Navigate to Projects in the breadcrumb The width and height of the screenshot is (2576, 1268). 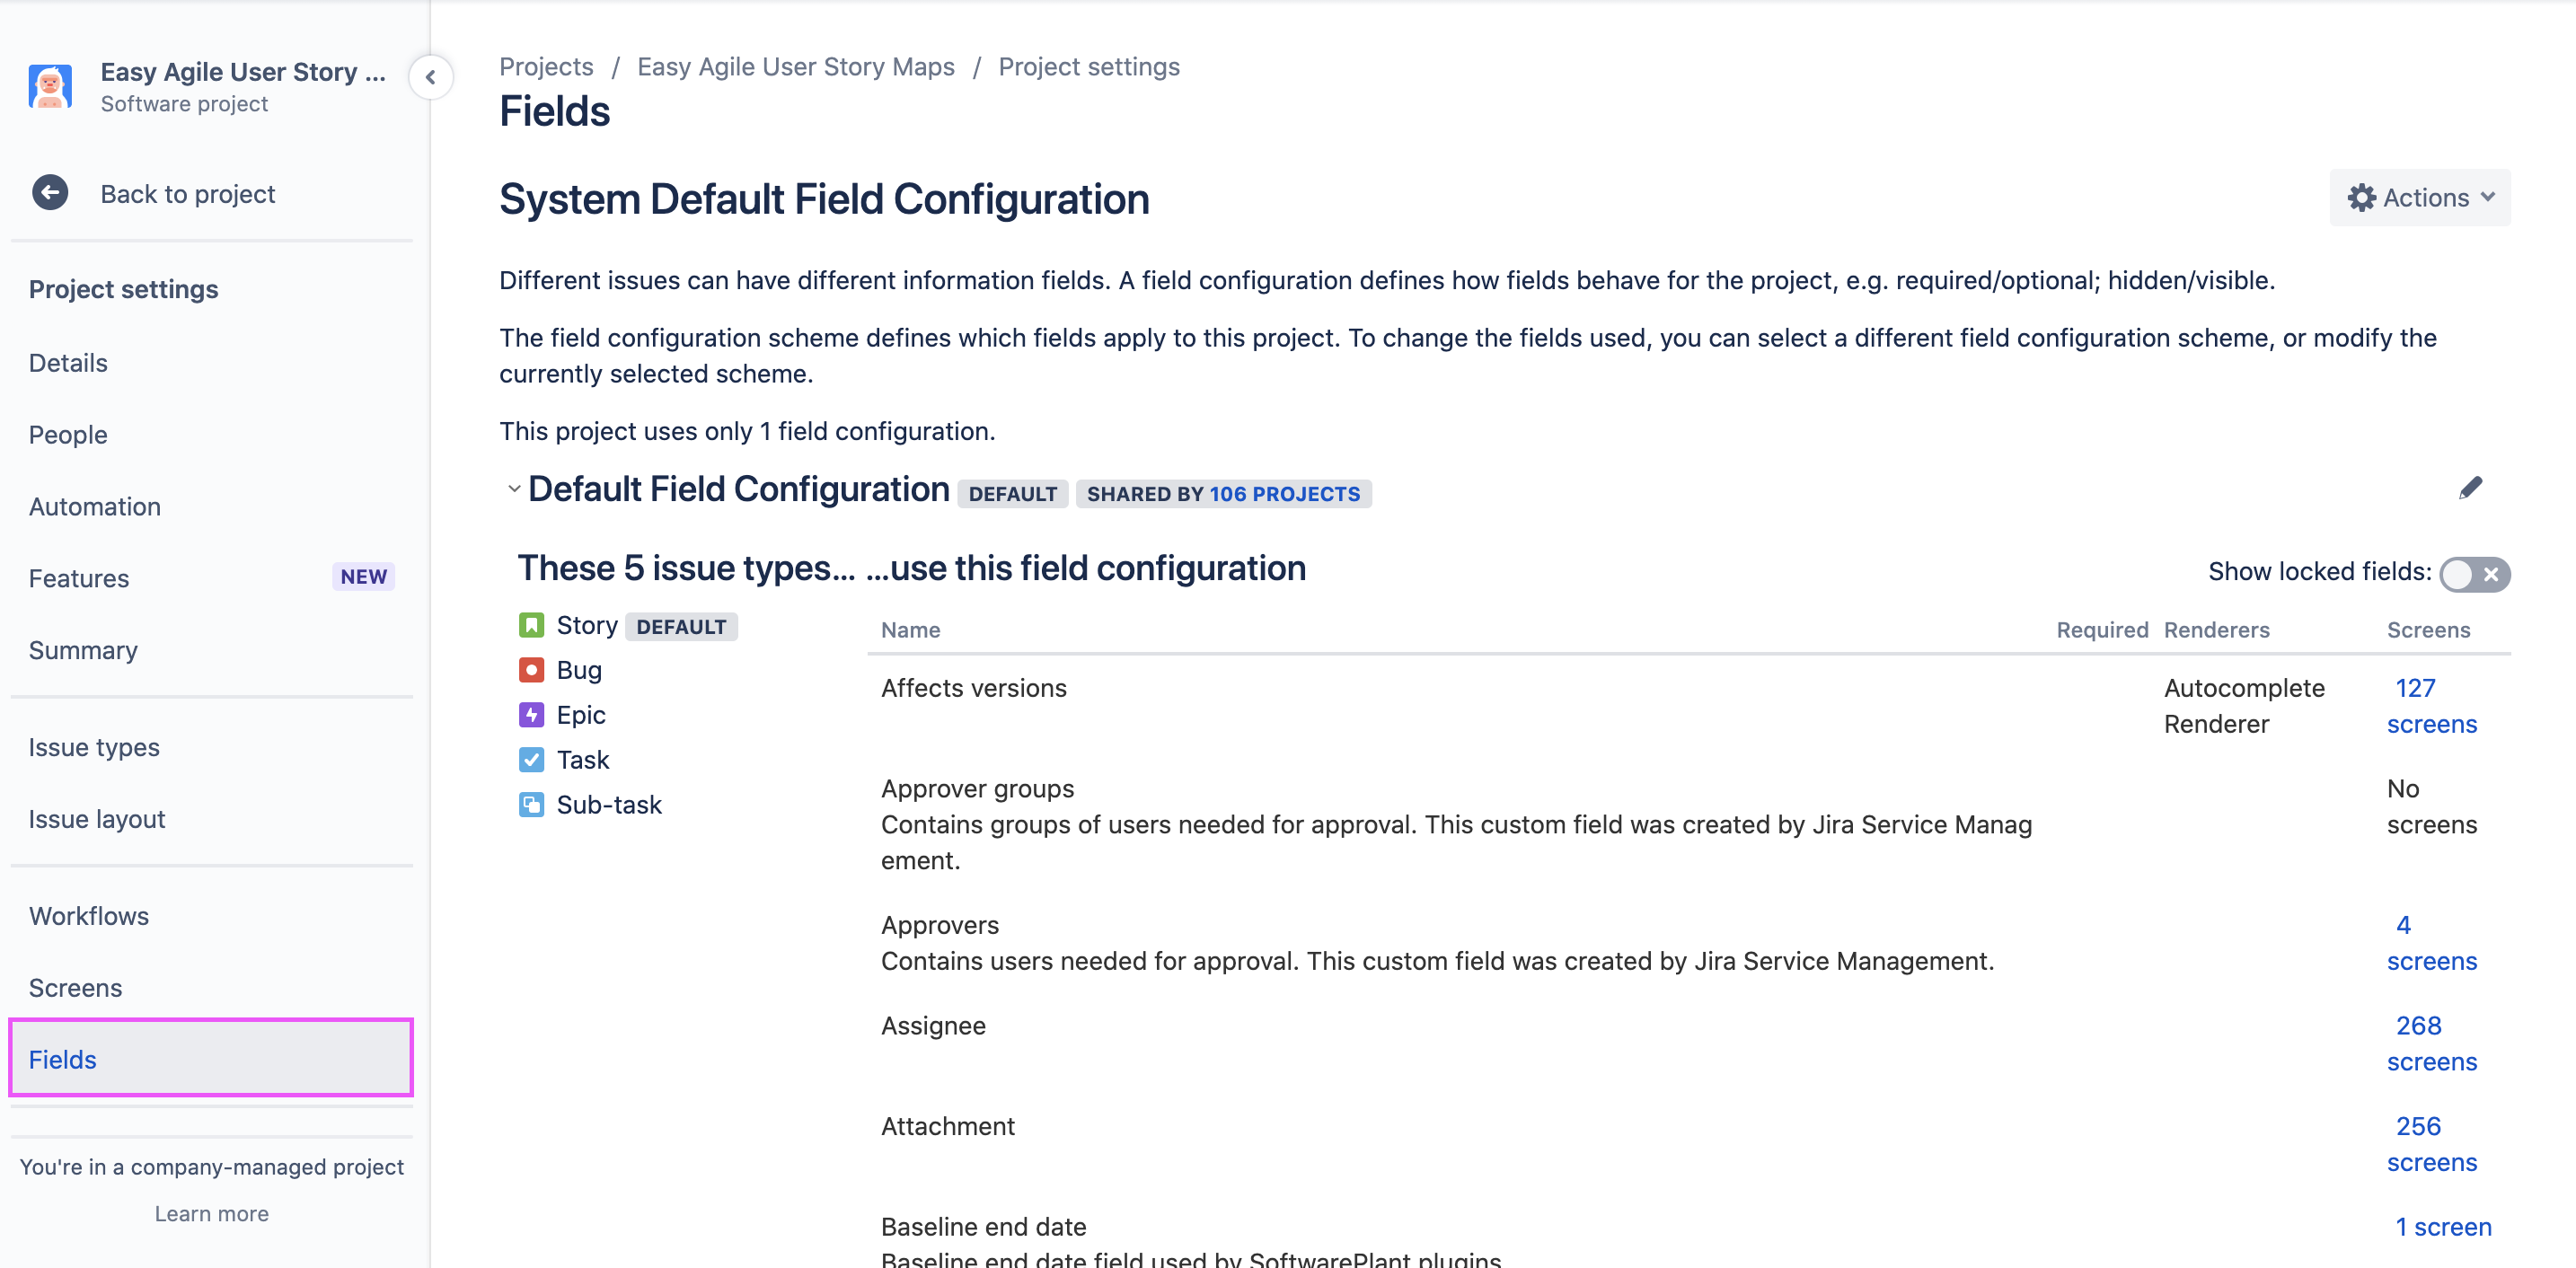pos(546,67)
